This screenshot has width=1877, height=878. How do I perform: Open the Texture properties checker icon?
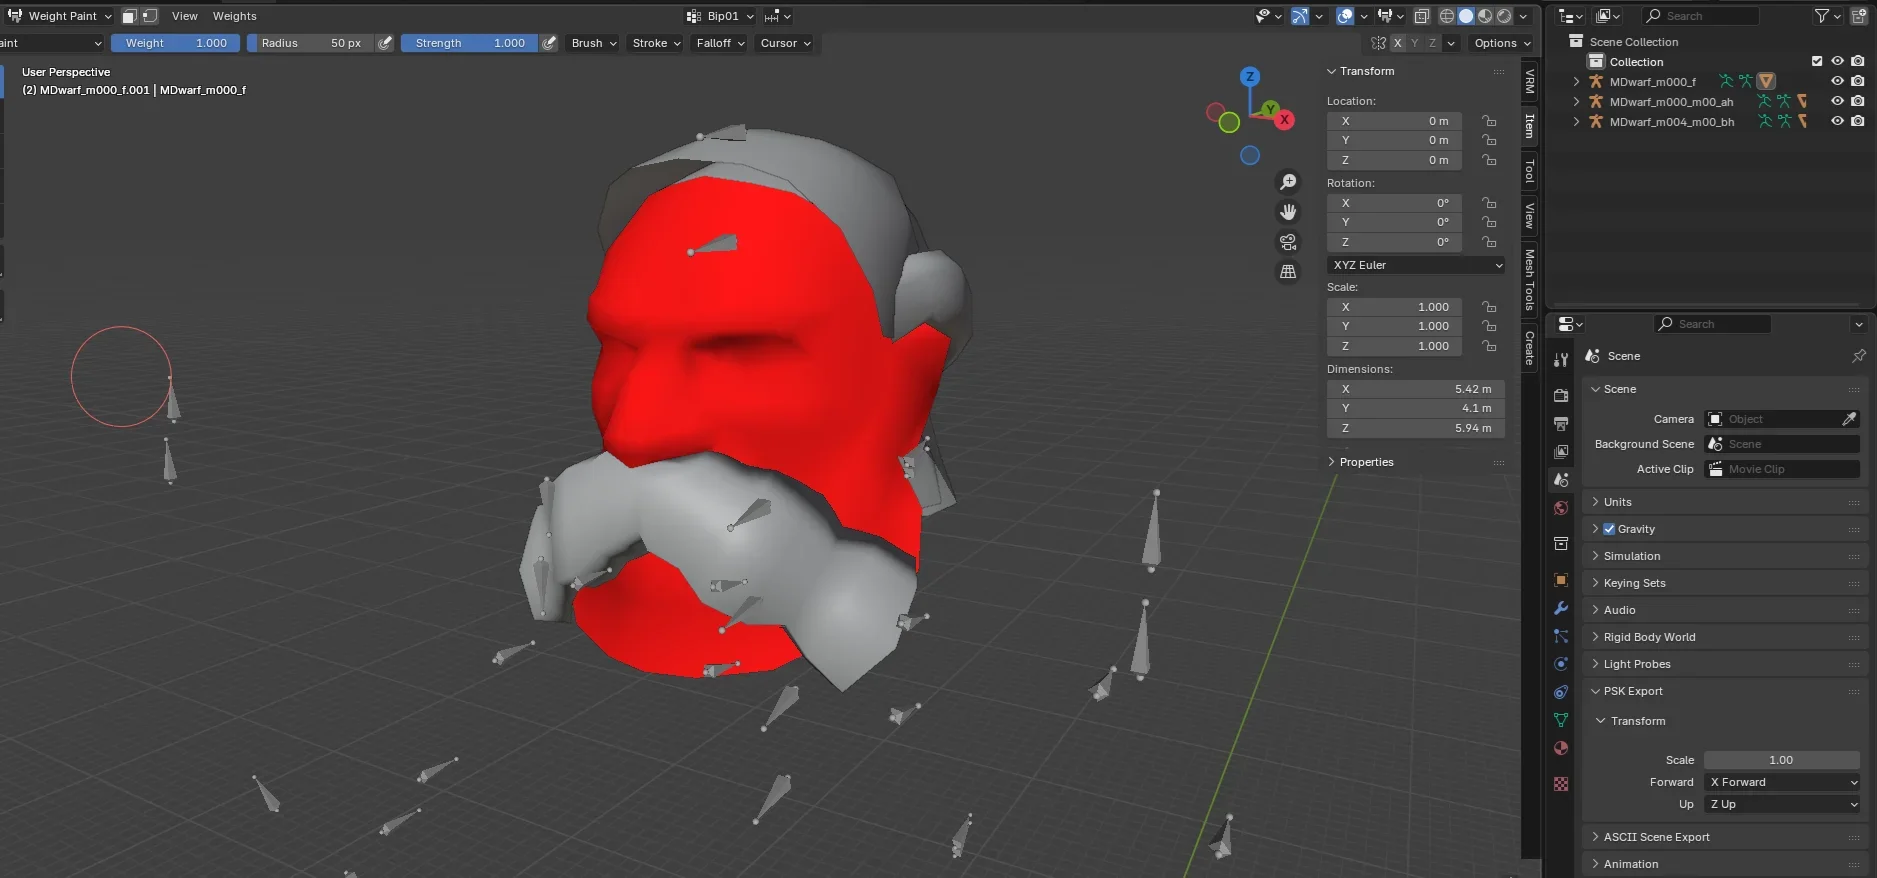tap(1561, 784)
